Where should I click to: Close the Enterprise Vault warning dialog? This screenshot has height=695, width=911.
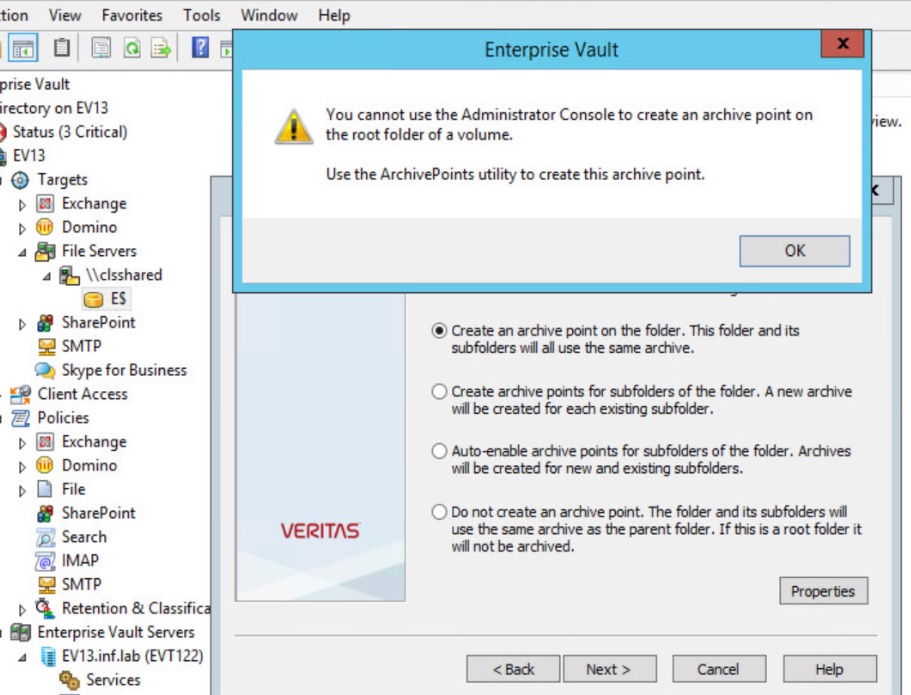tap(842, 44)
